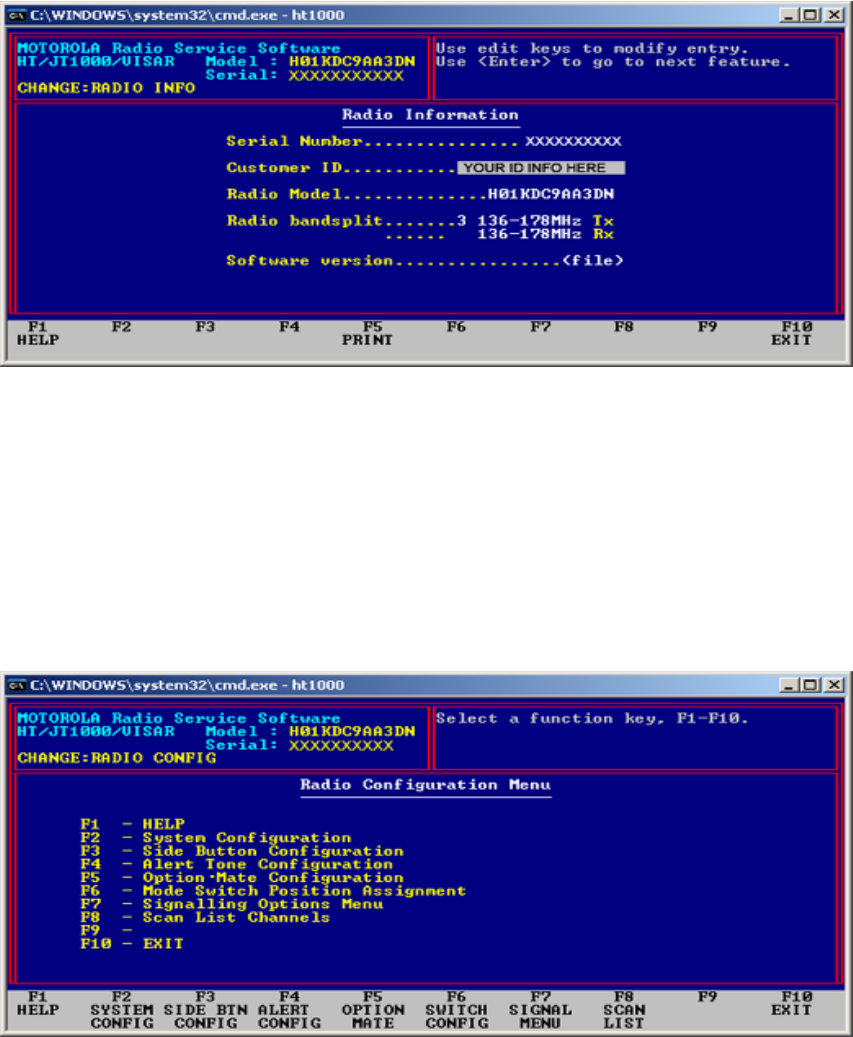853x1037 pixels.
Task: Select F1 HELP in Radio Configuration Menu list
Action: click(x=132, y=824)
